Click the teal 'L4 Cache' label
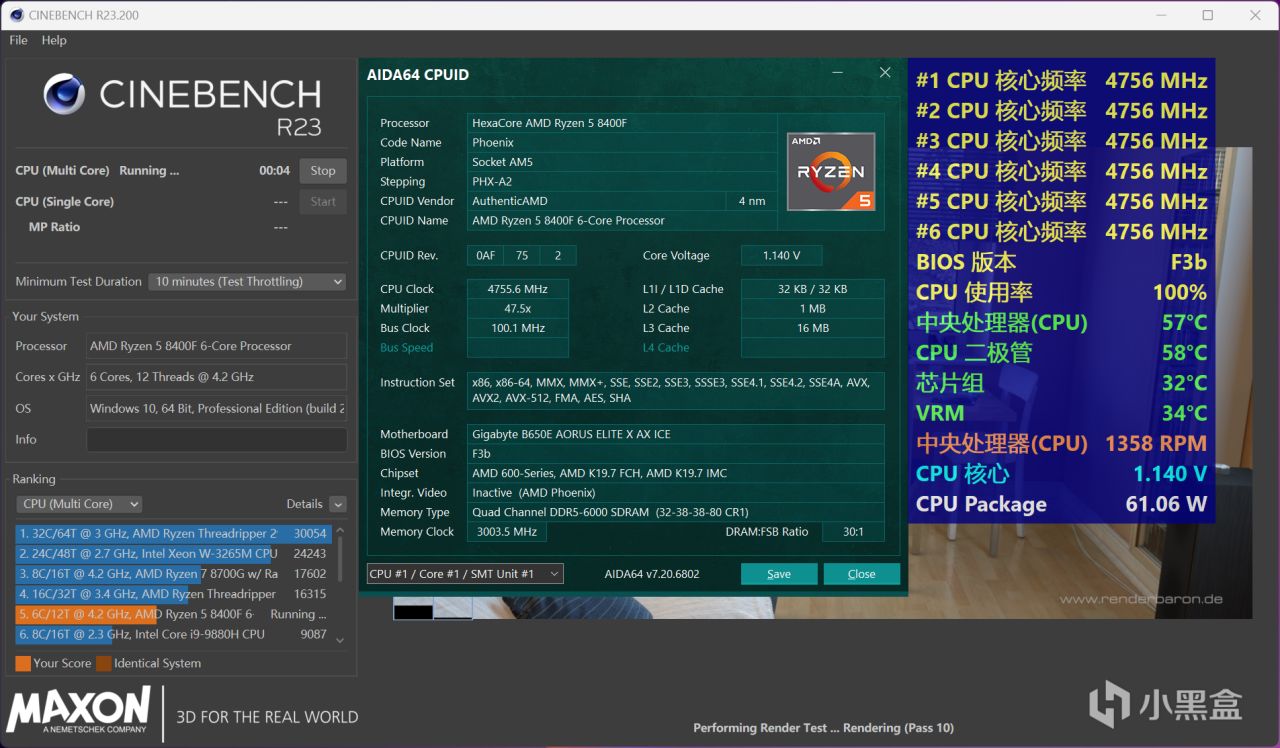This screenshot has width=1280, height=748. pos(666,348)
